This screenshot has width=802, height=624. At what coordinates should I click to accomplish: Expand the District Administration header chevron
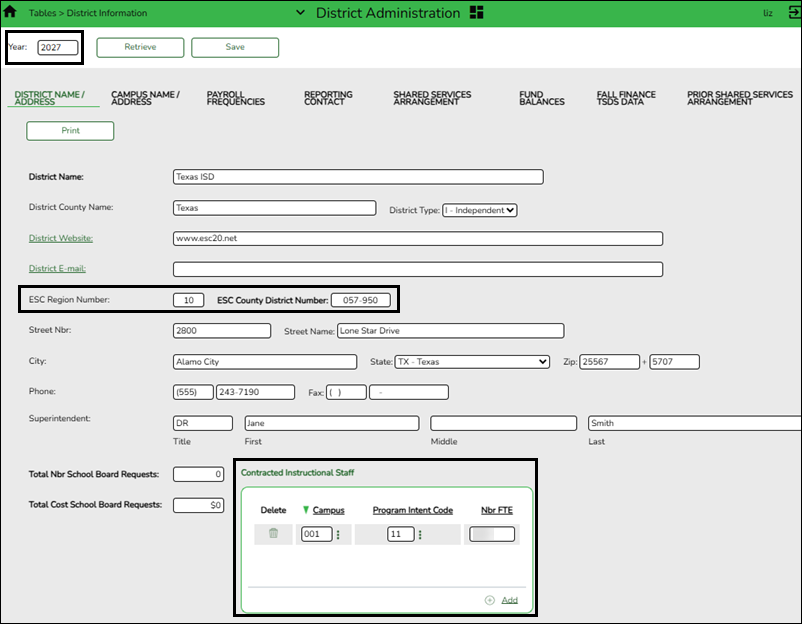(x=300, y=12)
